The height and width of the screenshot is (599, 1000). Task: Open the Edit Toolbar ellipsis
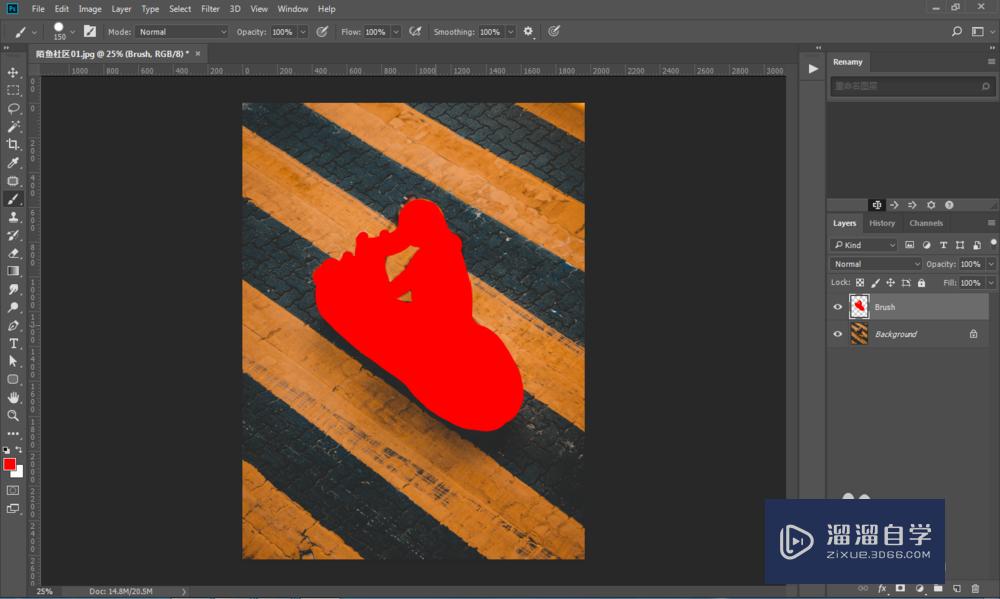13,433
